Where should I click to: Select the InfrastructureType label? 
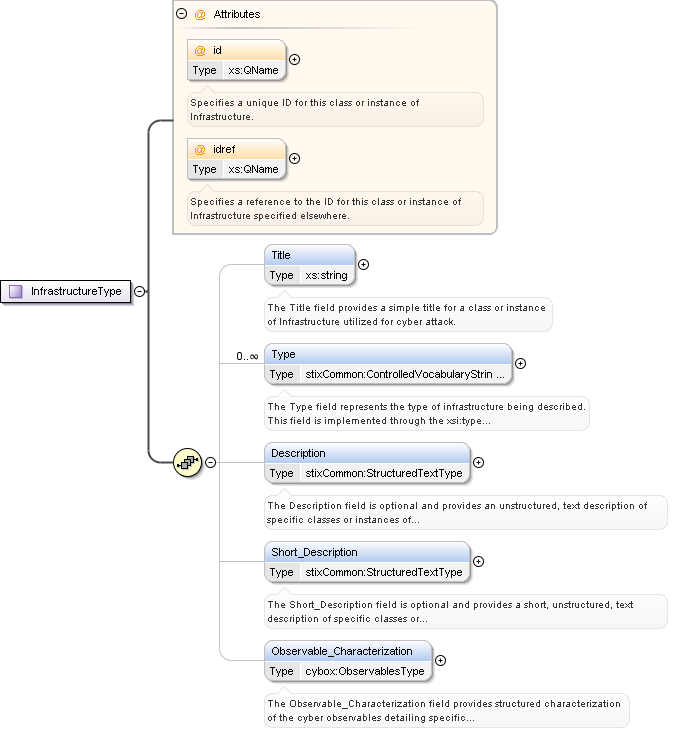click(76, 292)
